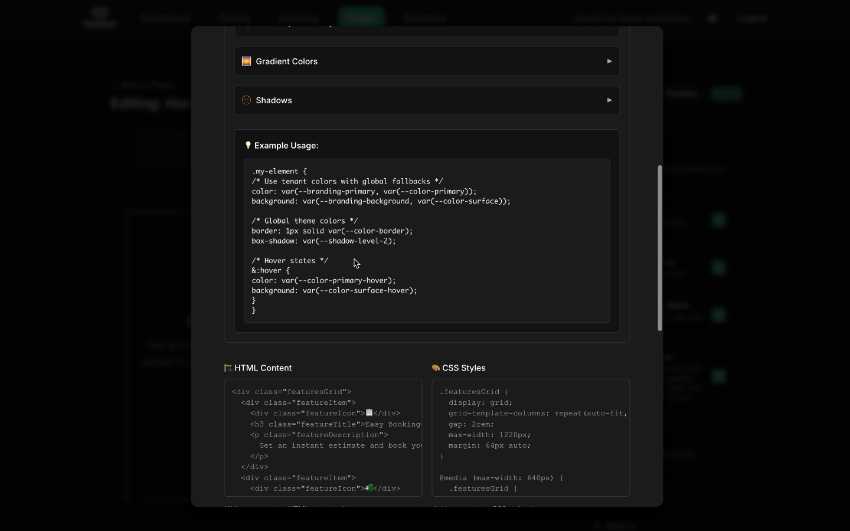Focus the CSS Styles code editor

pos(531,438)
